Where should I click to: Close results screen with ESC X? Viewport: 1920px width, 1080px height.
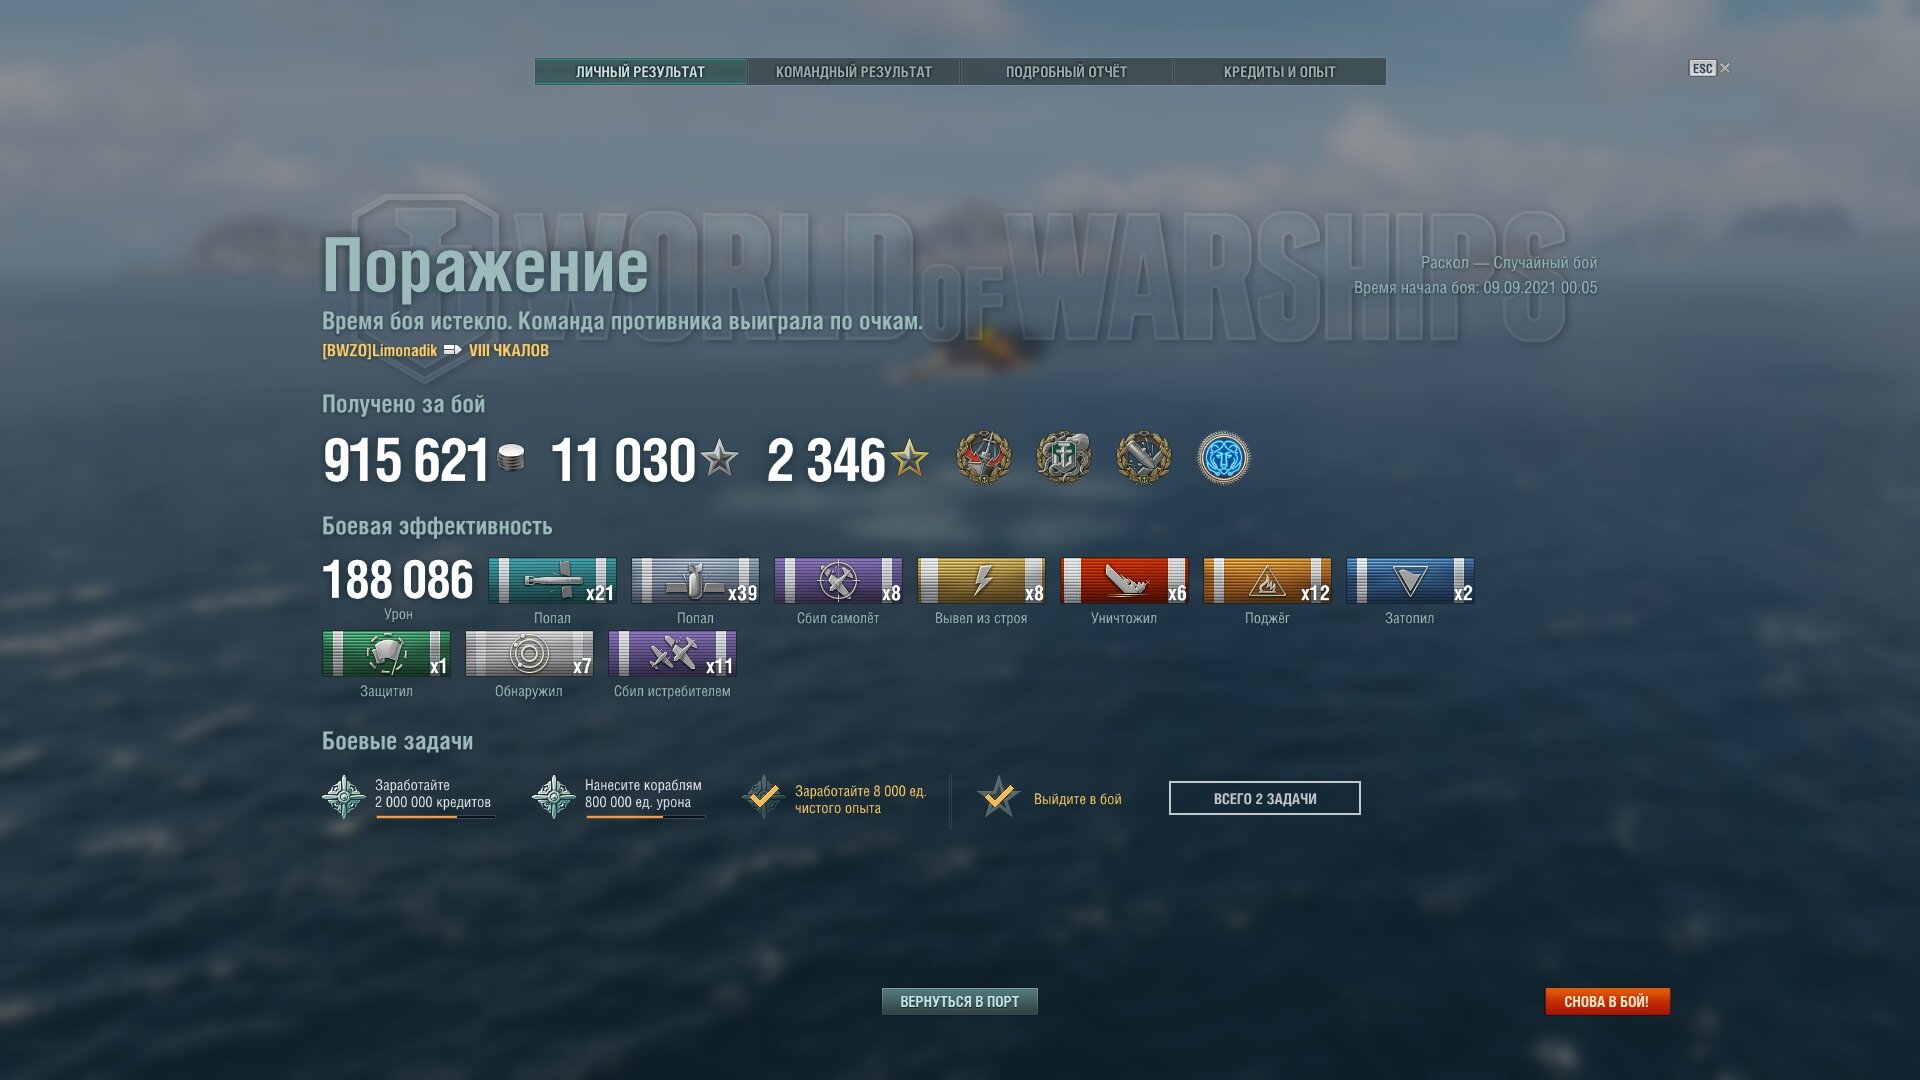(1710, 68)
